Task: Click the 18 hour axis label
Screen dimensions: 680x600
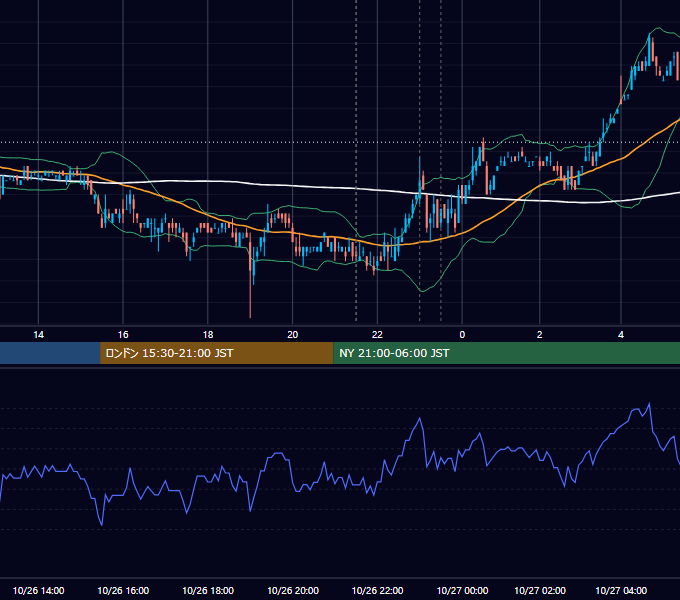Action: tap(208, 334)
